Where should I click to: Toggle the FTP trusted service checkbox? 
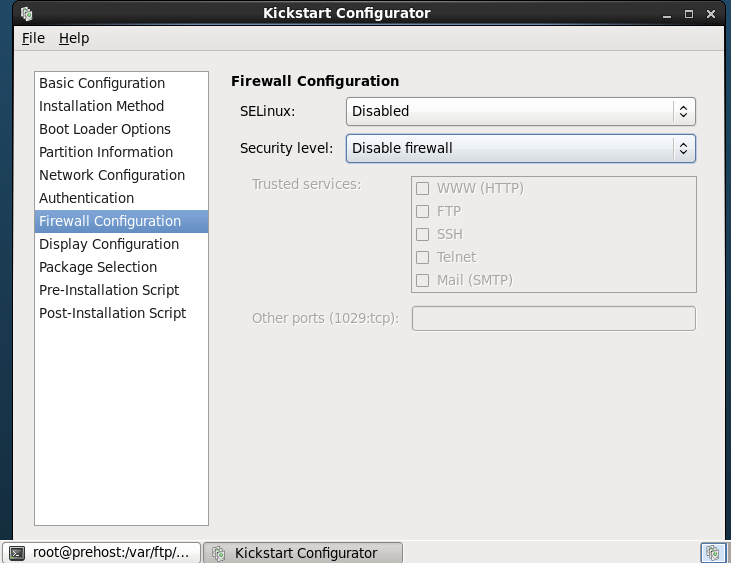422,211
